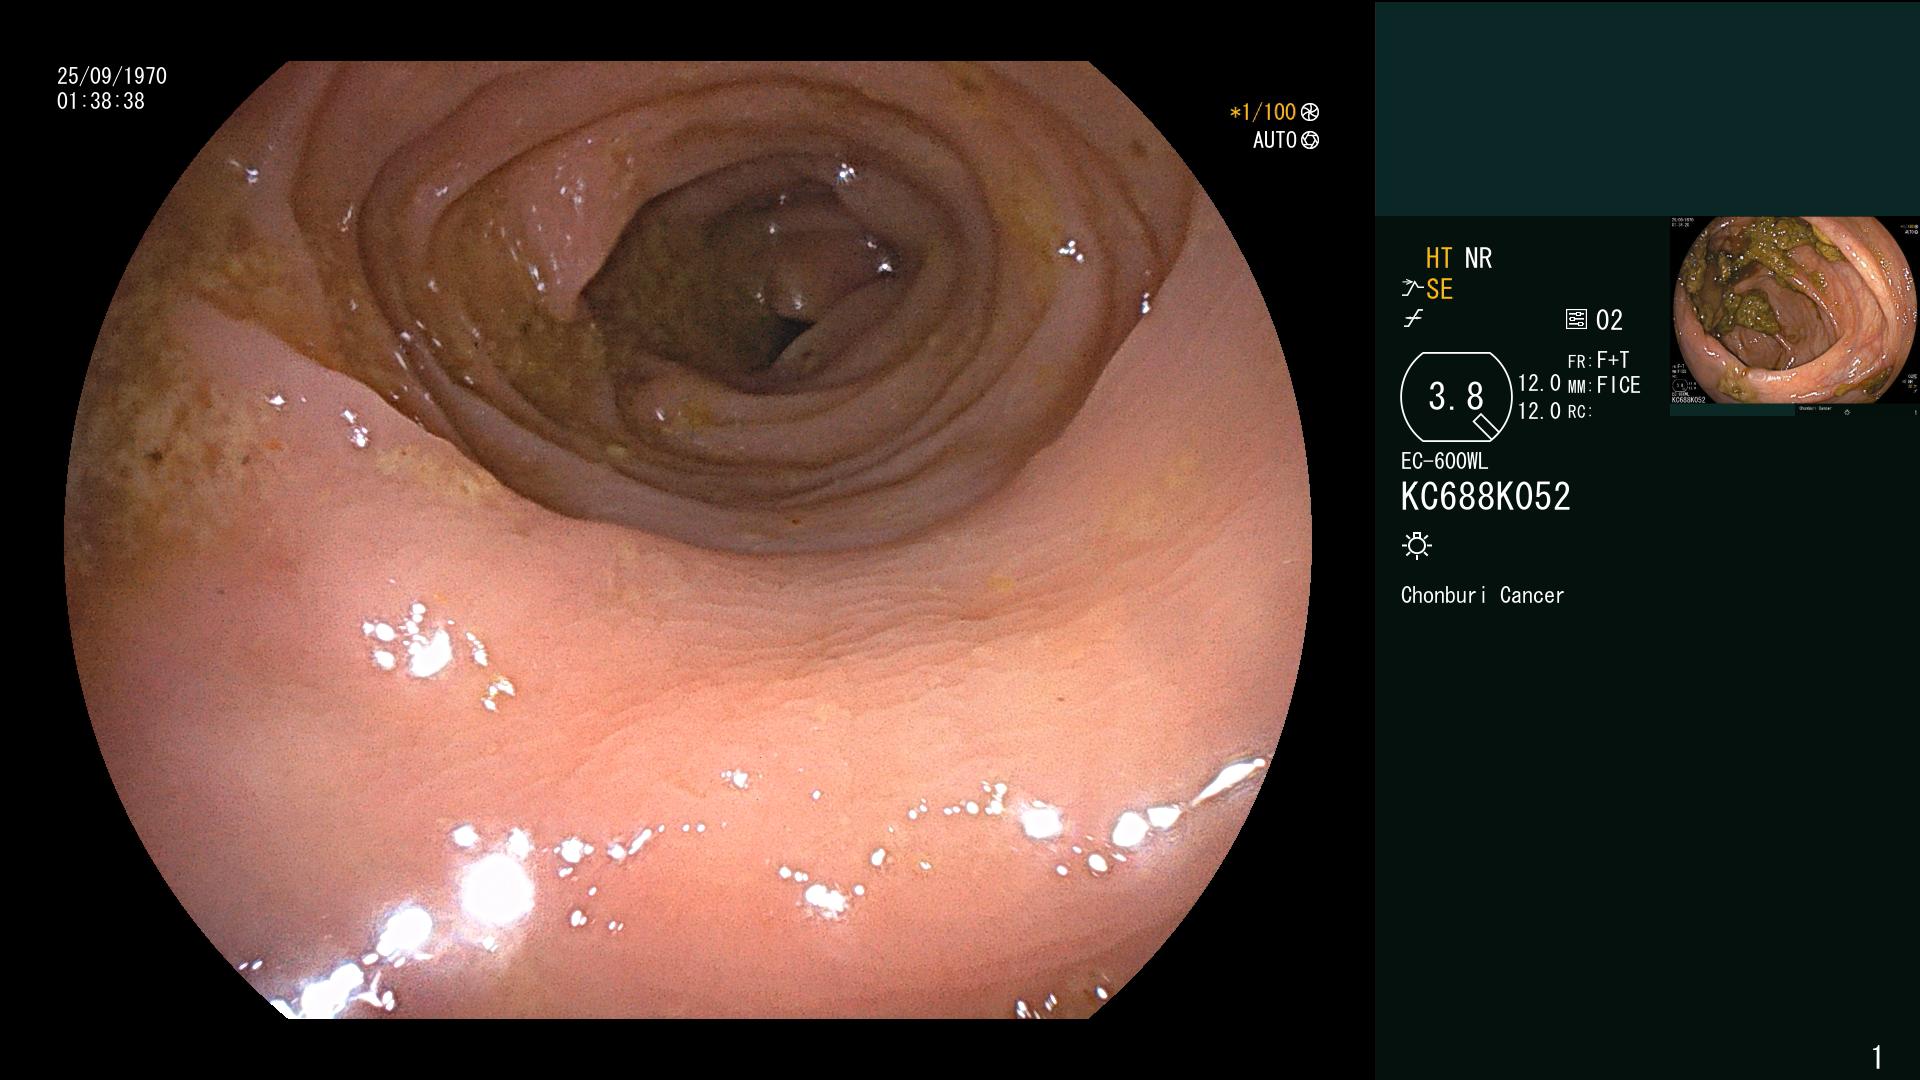Image resolution: width=1920 pixels, height=1080 pixels.
Task: Click the AUTO iris aperture icon
Action: pos(1310,140)
